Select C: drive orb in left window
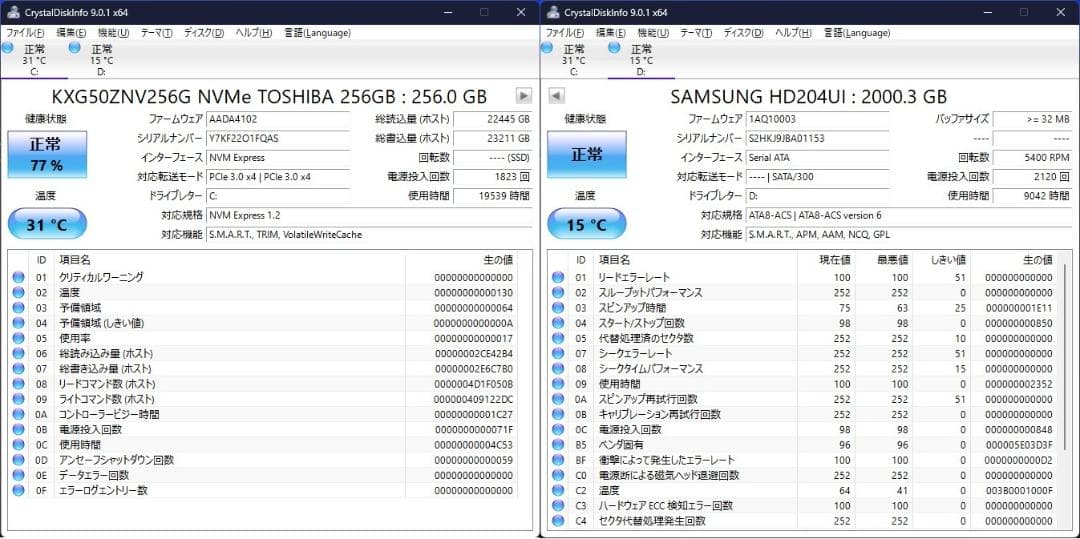This screenshot has width=1080, height=539. (x=7, y=47)
